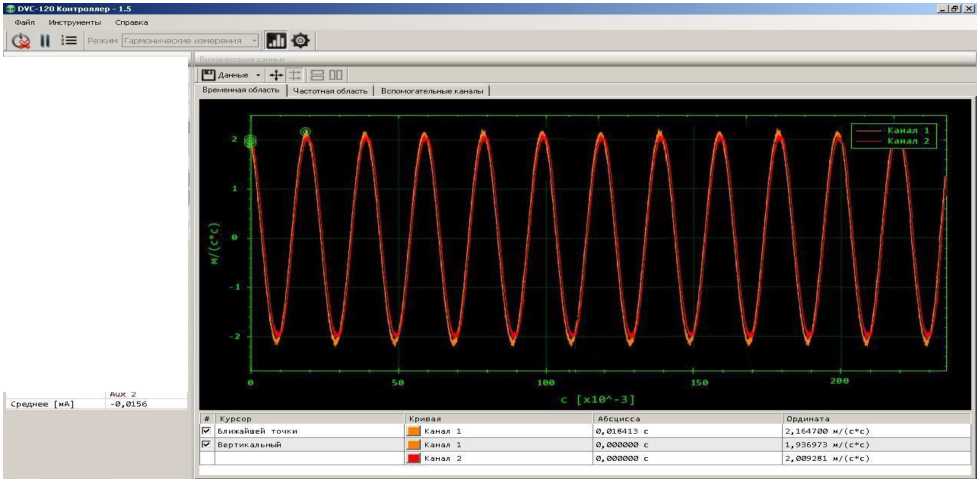Open the list view icon in the toolbar
The height and width of the screenshot is (482, 980).
pyautogui.click(x=69, y=41)
